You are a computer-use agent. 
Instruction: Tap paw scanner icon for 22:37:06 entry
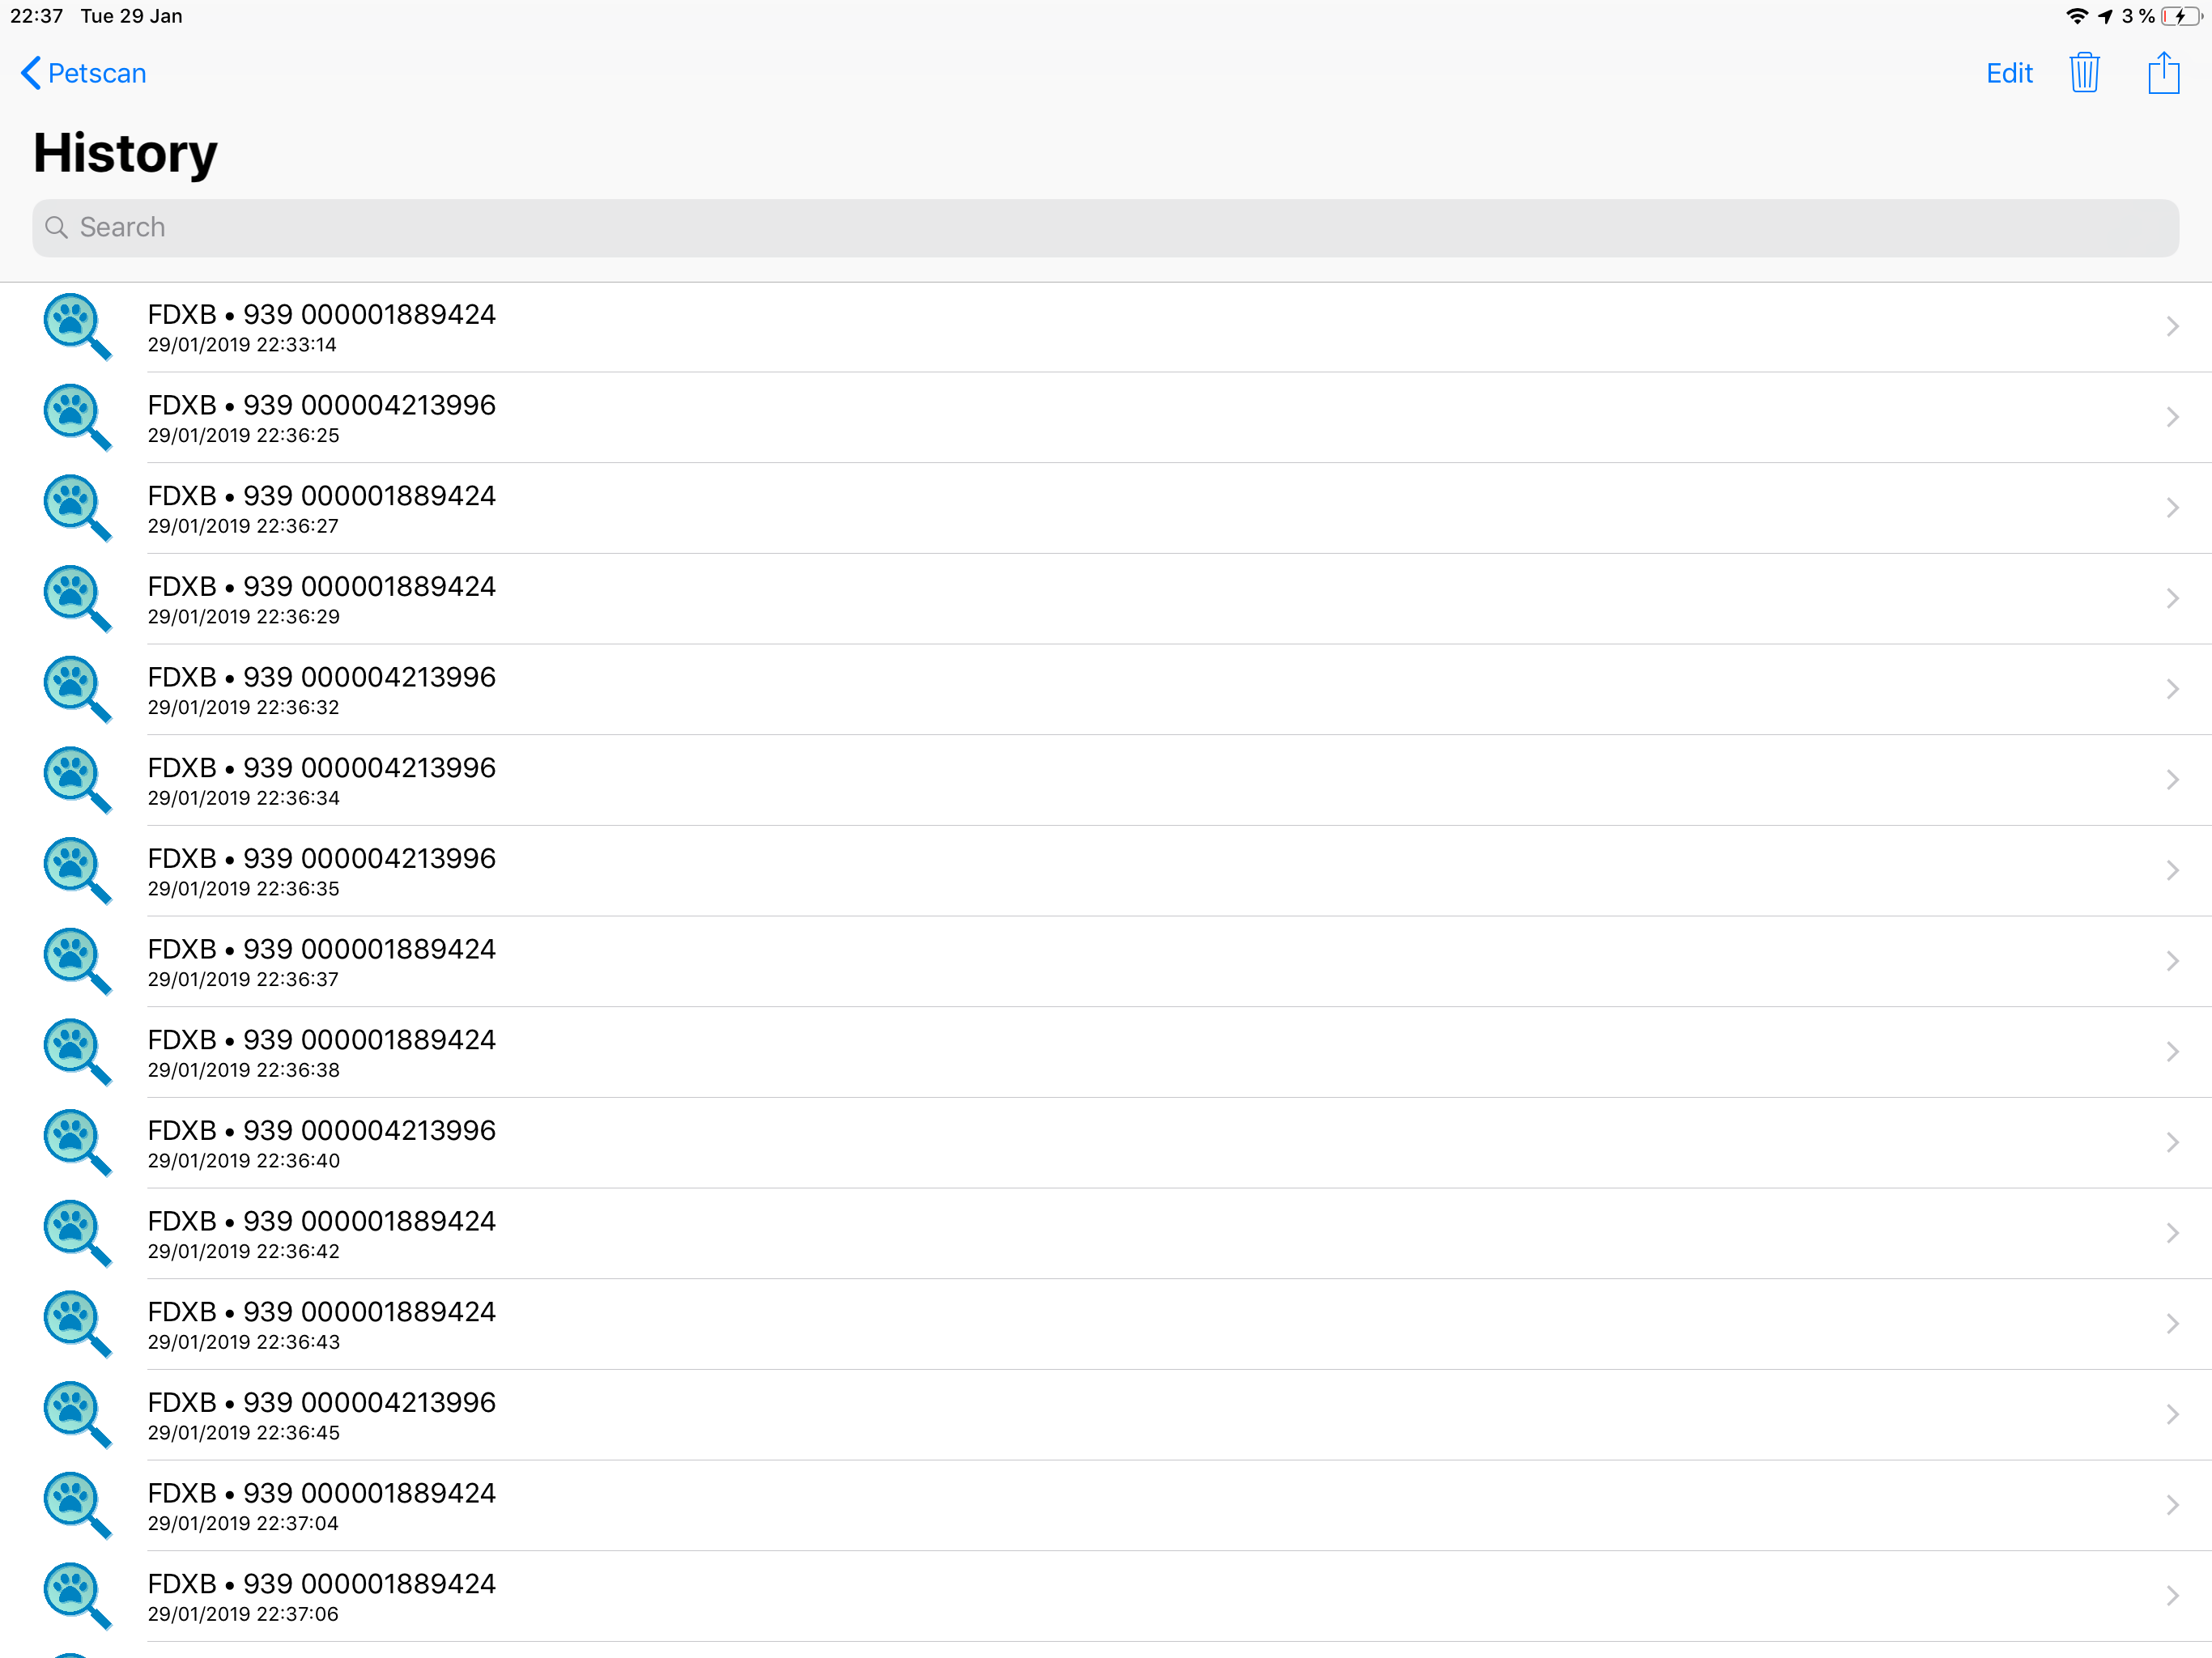point(76,1596)
